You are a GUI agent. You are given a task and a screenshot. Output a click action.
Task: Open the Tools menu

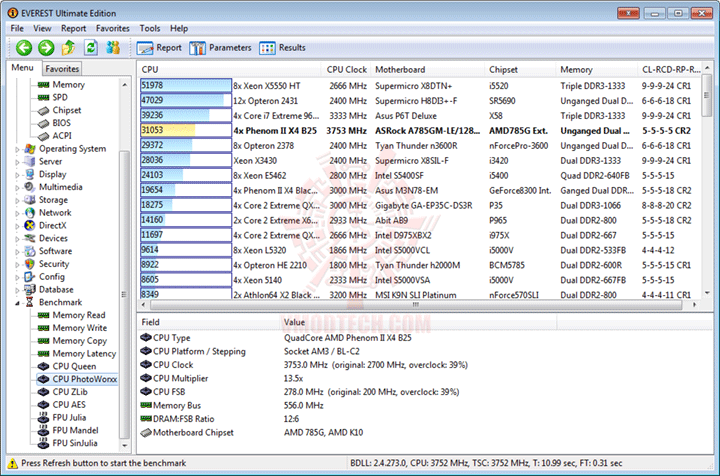(150, 28)
